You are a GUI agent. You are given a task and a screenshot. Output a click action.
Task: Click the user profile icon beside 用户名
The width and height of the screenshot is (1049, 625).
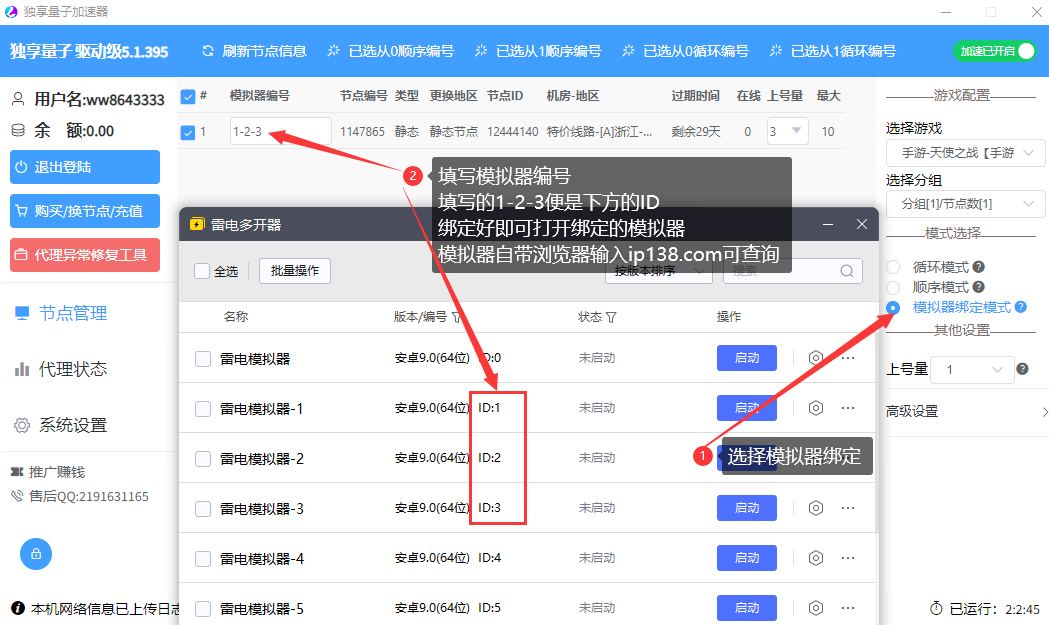pyautogui.click(x=19, y=100)
